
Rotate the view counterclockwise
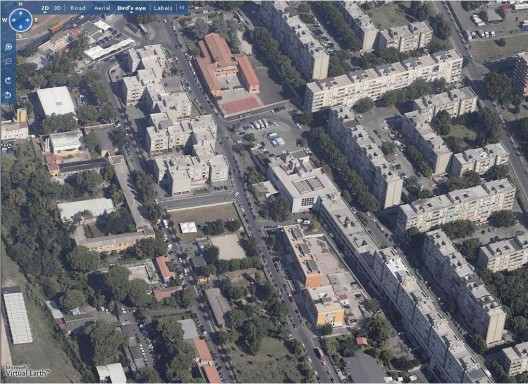point(8,95)
